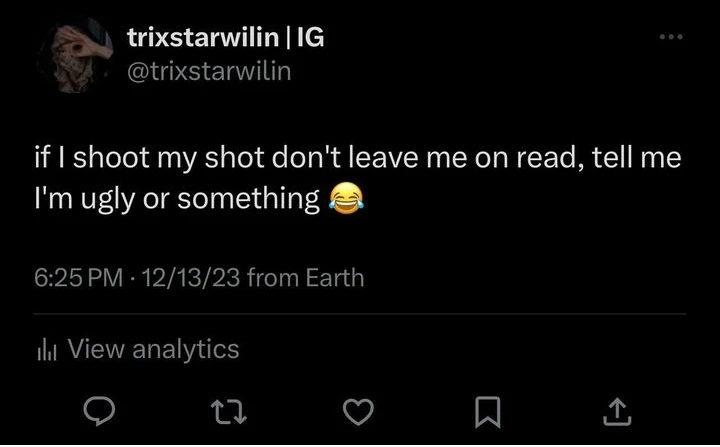Click the 6:25 PM timestamp

(x=78, y=276)
